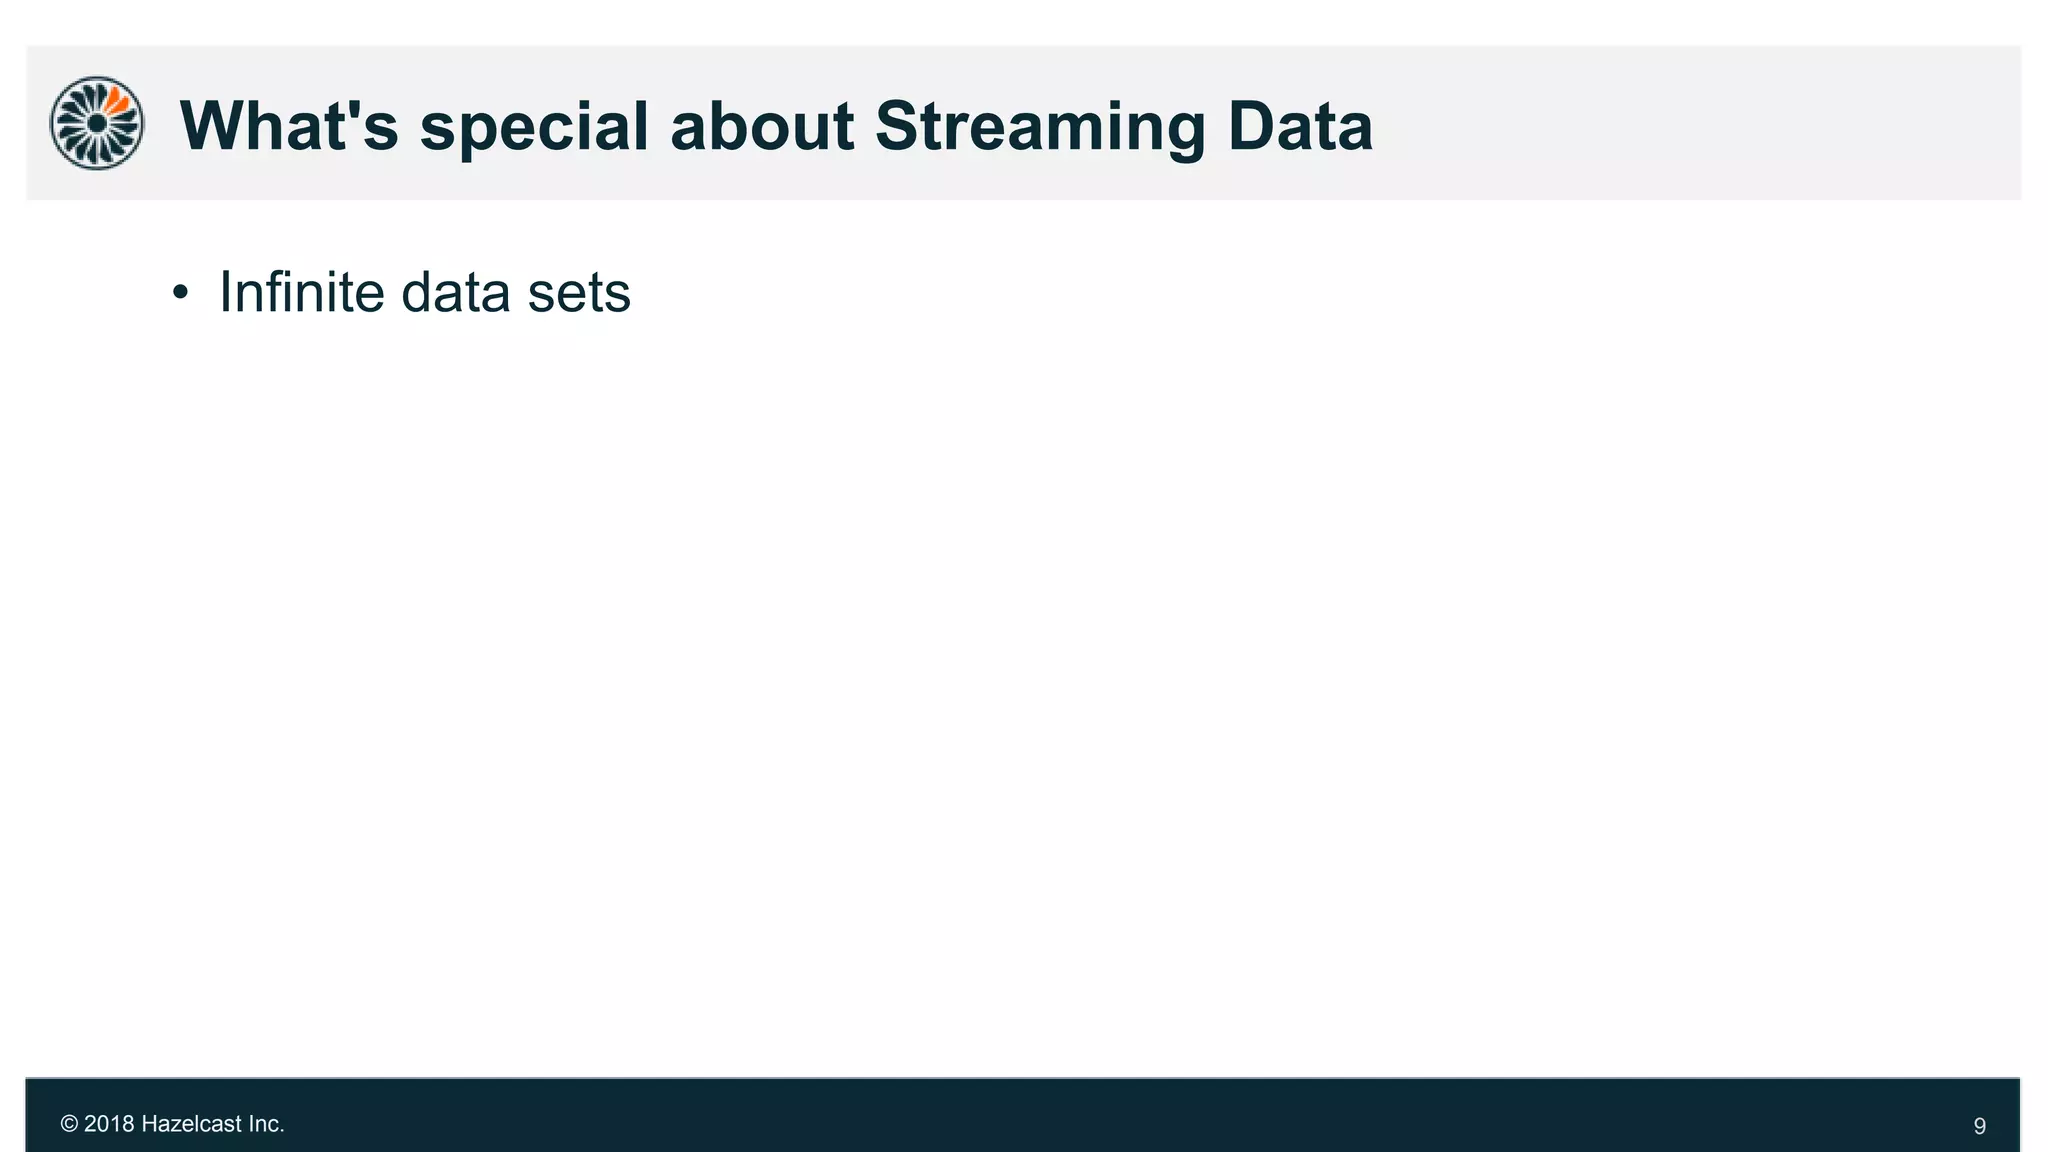The image size is (2048, 1152).
Task: Click the bullet point before Infinite
Action: (180, 293)
